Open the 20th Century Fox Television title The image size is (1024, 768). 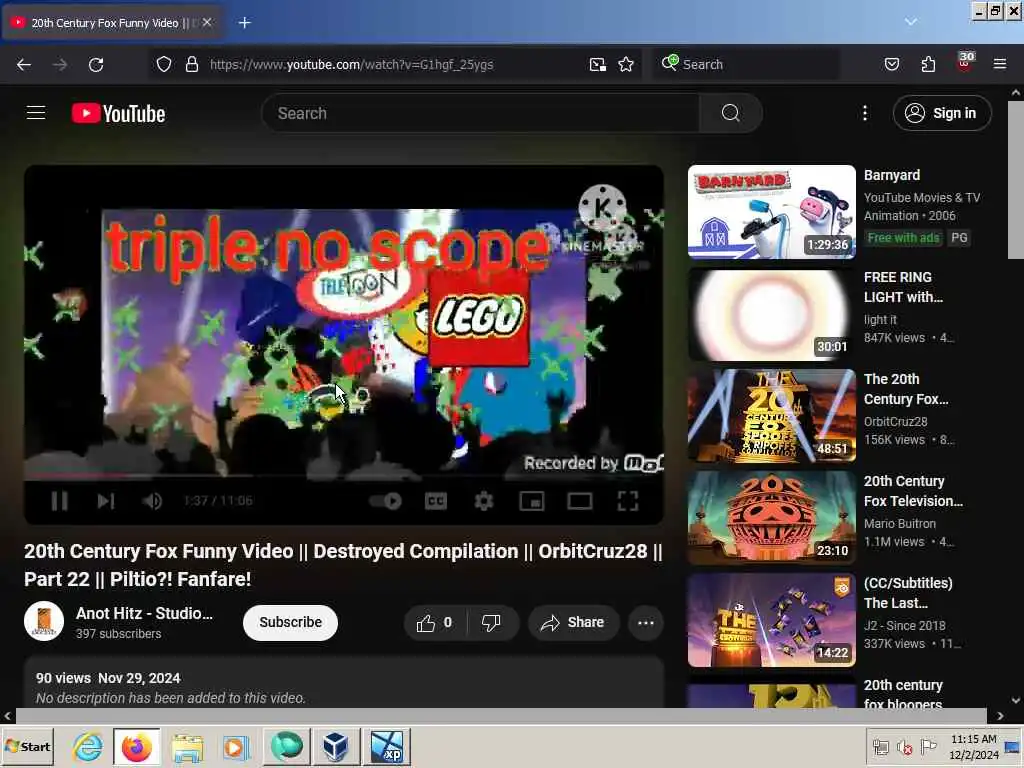tap(913, 491)
